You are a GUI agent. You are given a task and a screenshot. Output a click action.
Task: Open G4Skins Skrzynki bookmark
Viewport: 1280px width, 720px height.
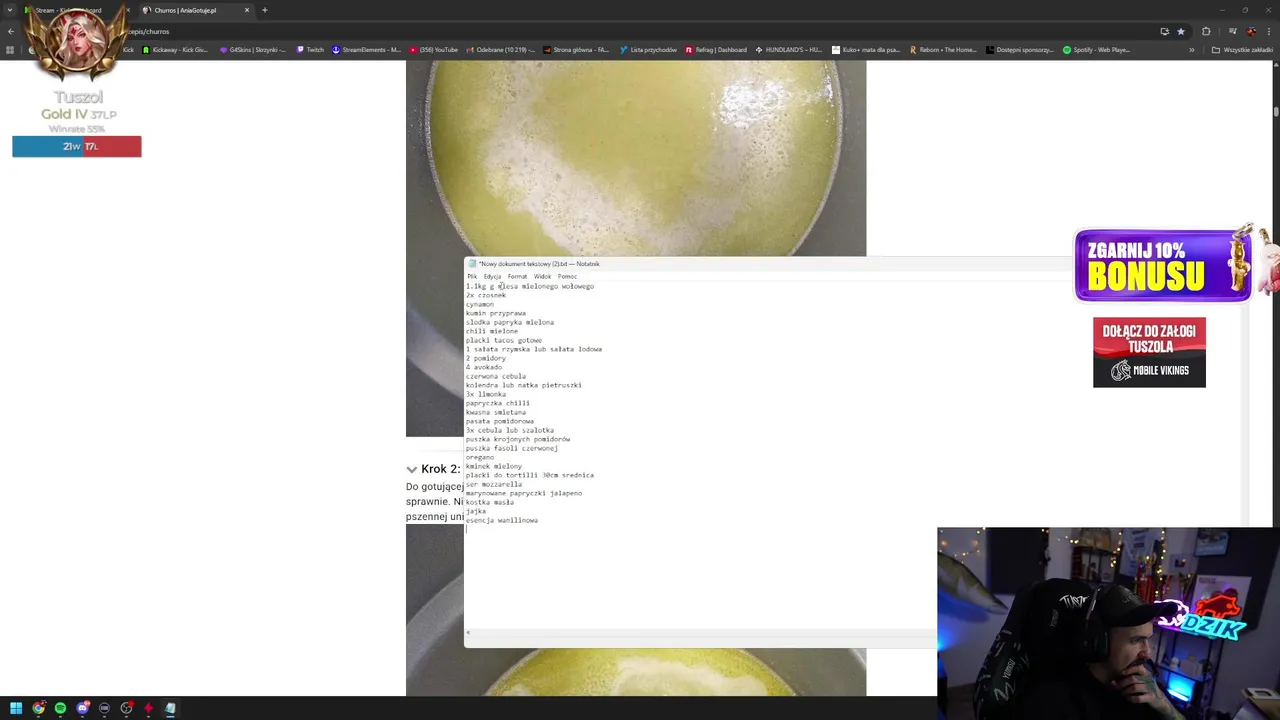(252, 50)
